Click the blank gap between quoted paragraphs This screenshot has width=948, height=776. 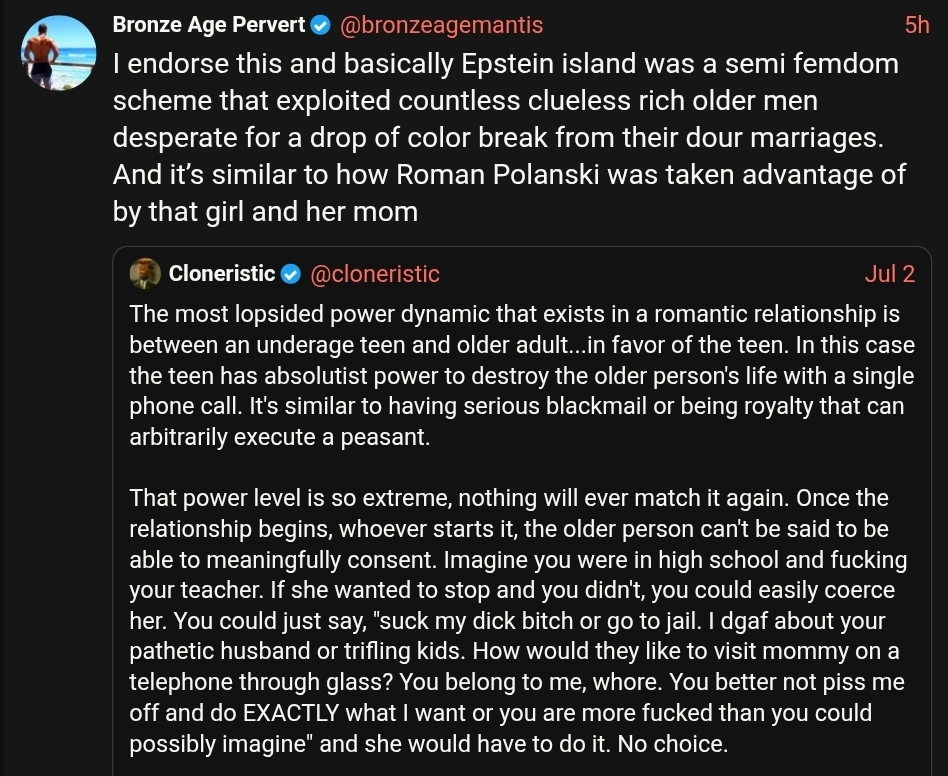(x=522, y=467)
